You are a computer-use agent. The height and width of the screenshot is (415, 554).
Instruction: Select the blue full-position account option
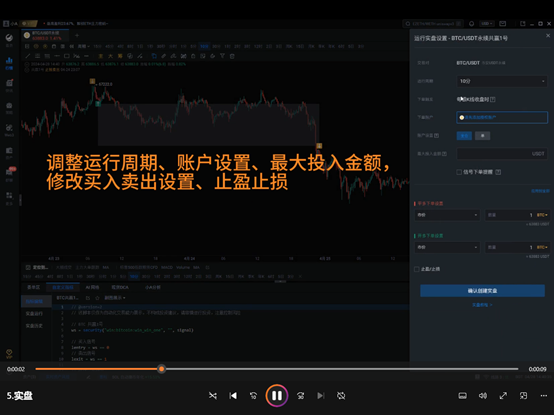pyautogui.click(x=464, y=136)
